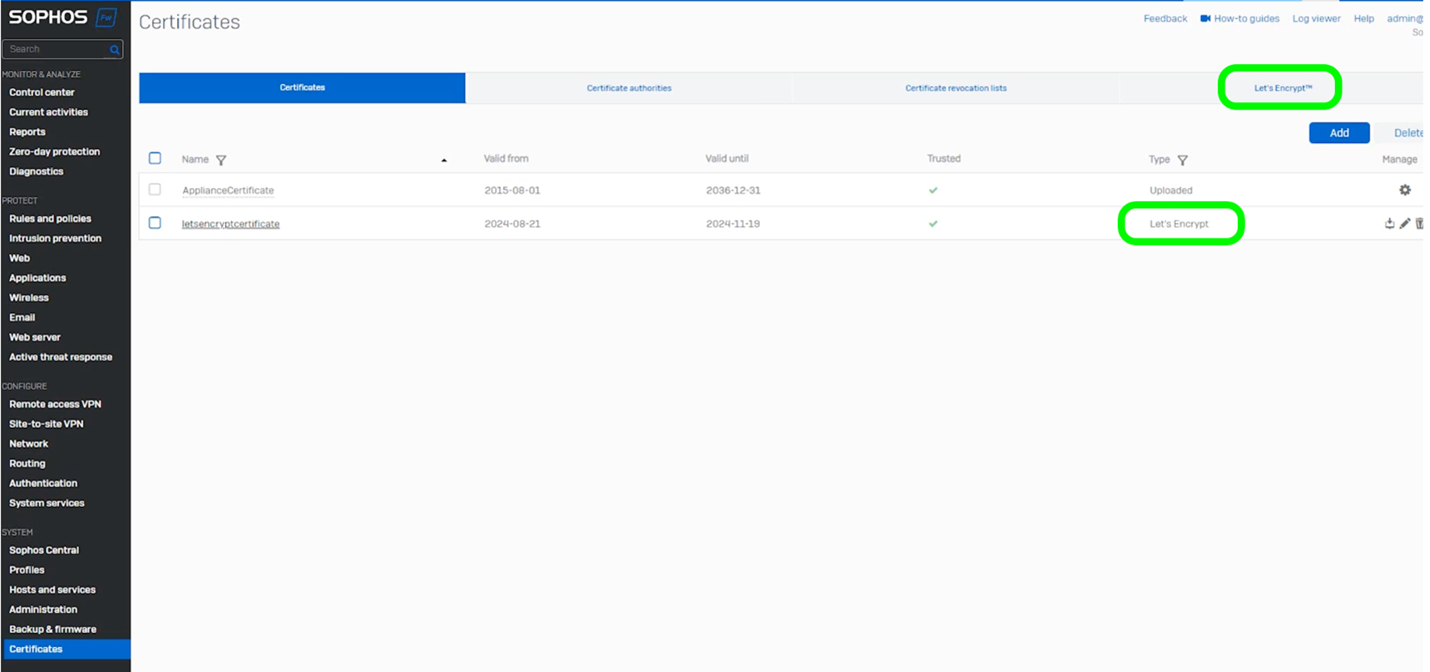Click the video camera icon beside How-to guides
The width and height of the screenshot is (1430, 672).
click(x=1207, y=17)
